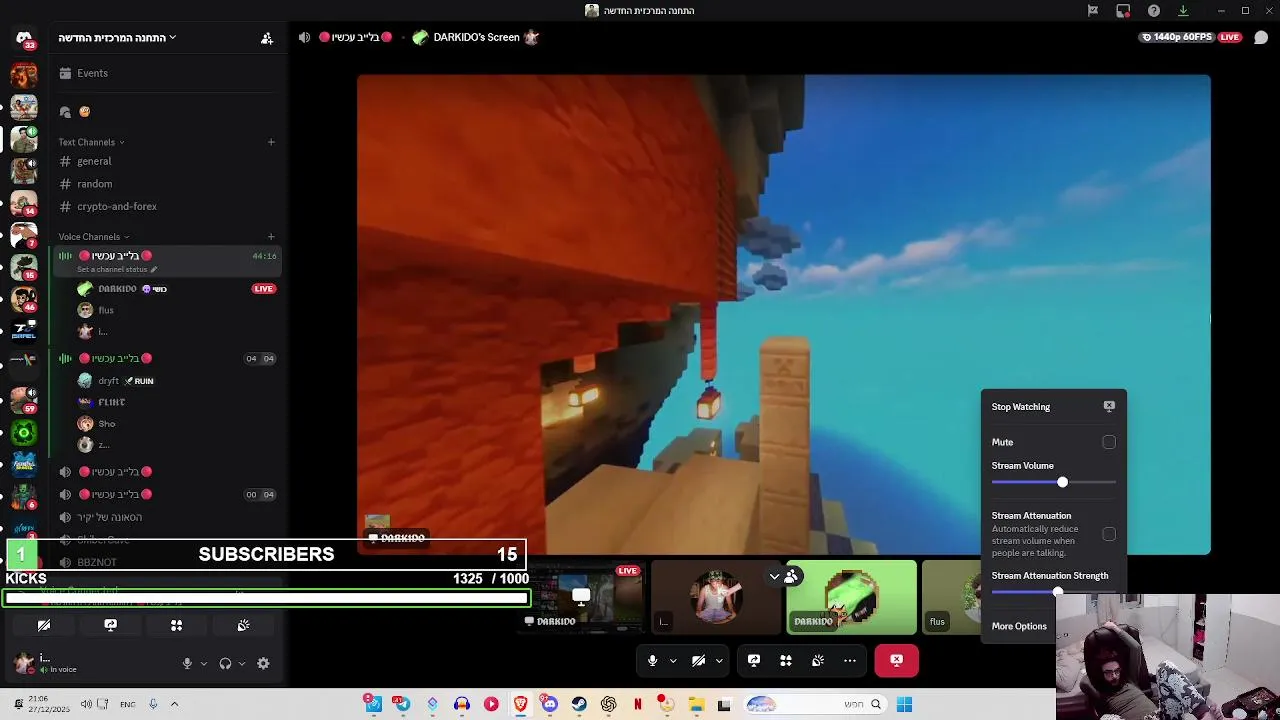Open screen share in the voice panel
Image resolution: width=1280 pixels, height=720 pixels.
tap(110, 625)
